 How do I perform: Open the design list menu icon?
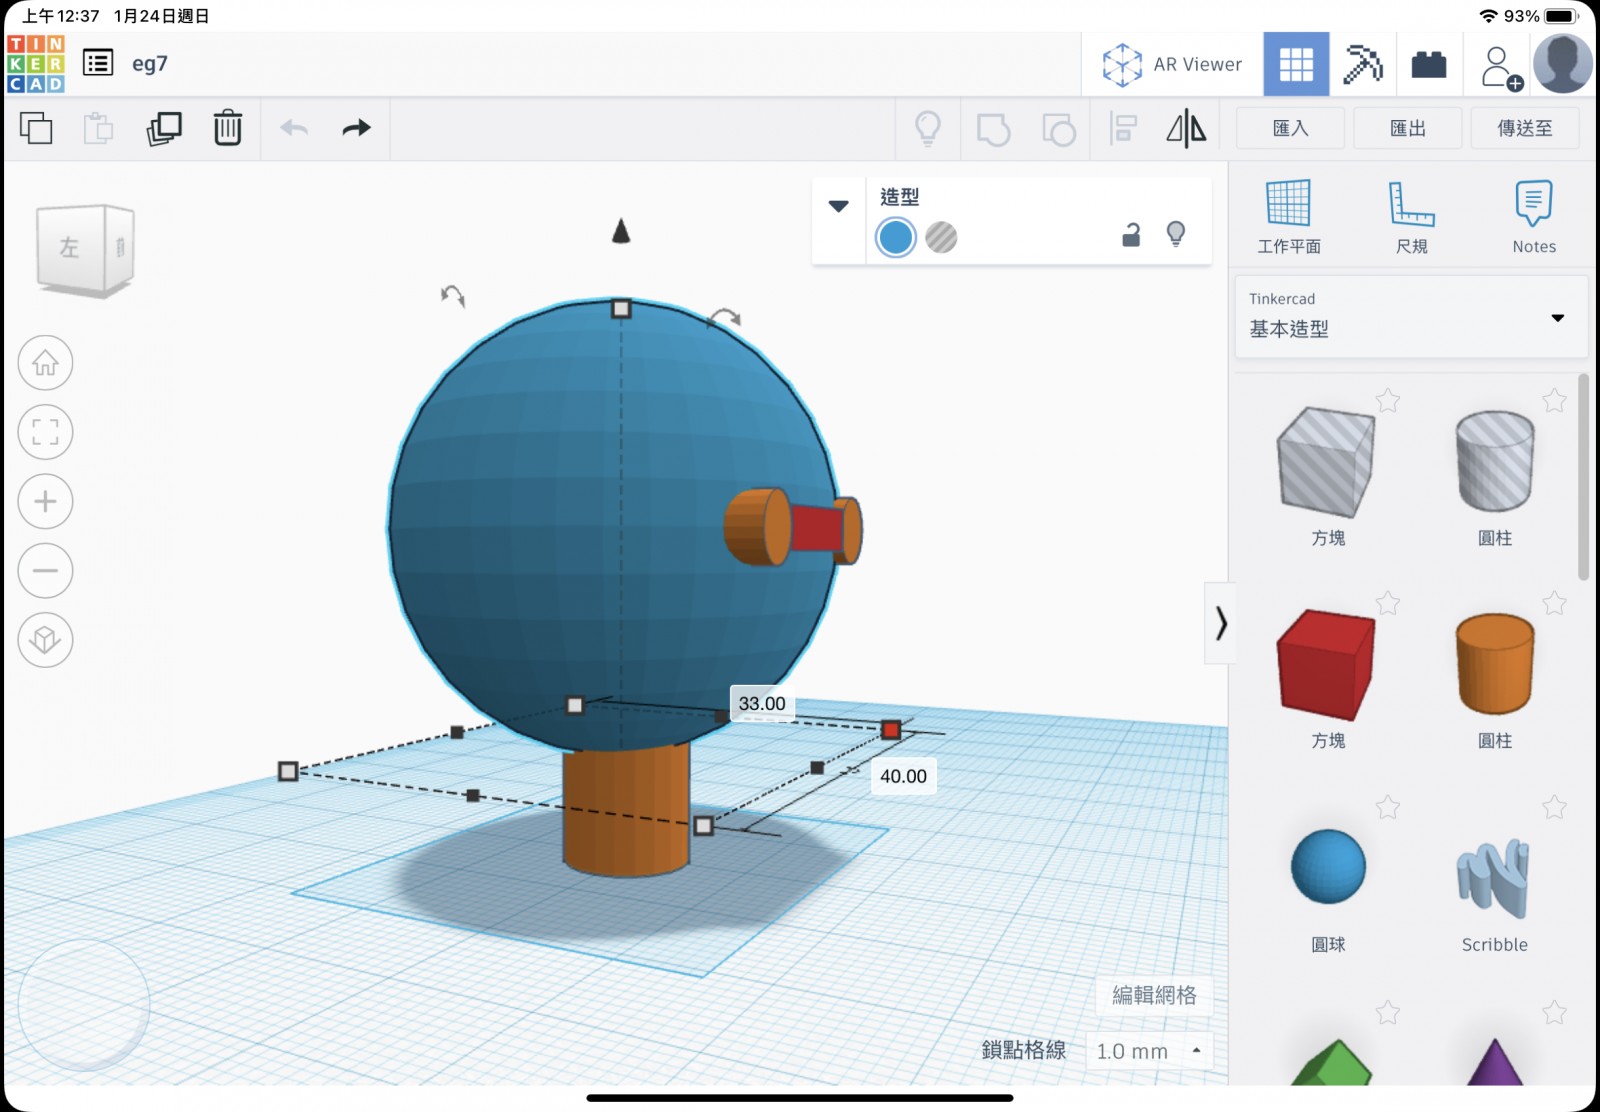pyautogui.click(x=98, y=63)
